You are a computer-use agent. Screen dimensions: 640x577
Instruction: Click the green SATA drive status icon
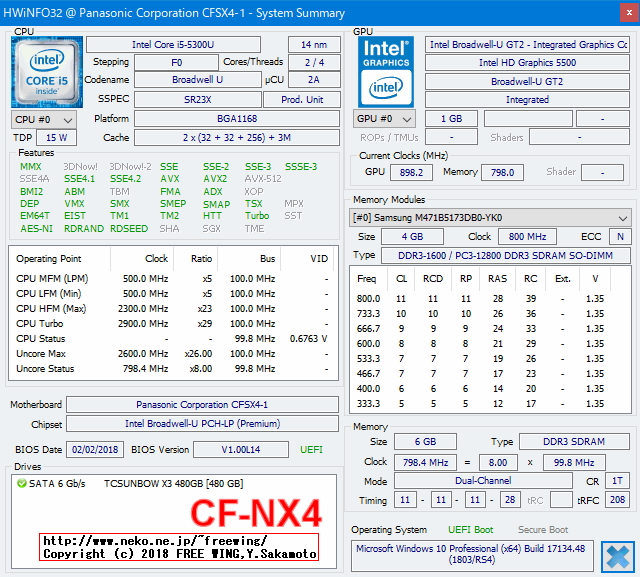(21, 484)
